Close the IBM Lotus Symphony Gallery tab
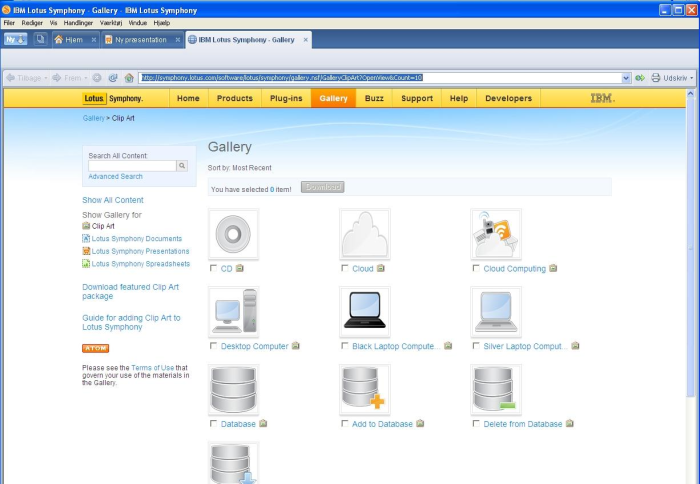This screenshot has height=484, width=700. (305, 40)
